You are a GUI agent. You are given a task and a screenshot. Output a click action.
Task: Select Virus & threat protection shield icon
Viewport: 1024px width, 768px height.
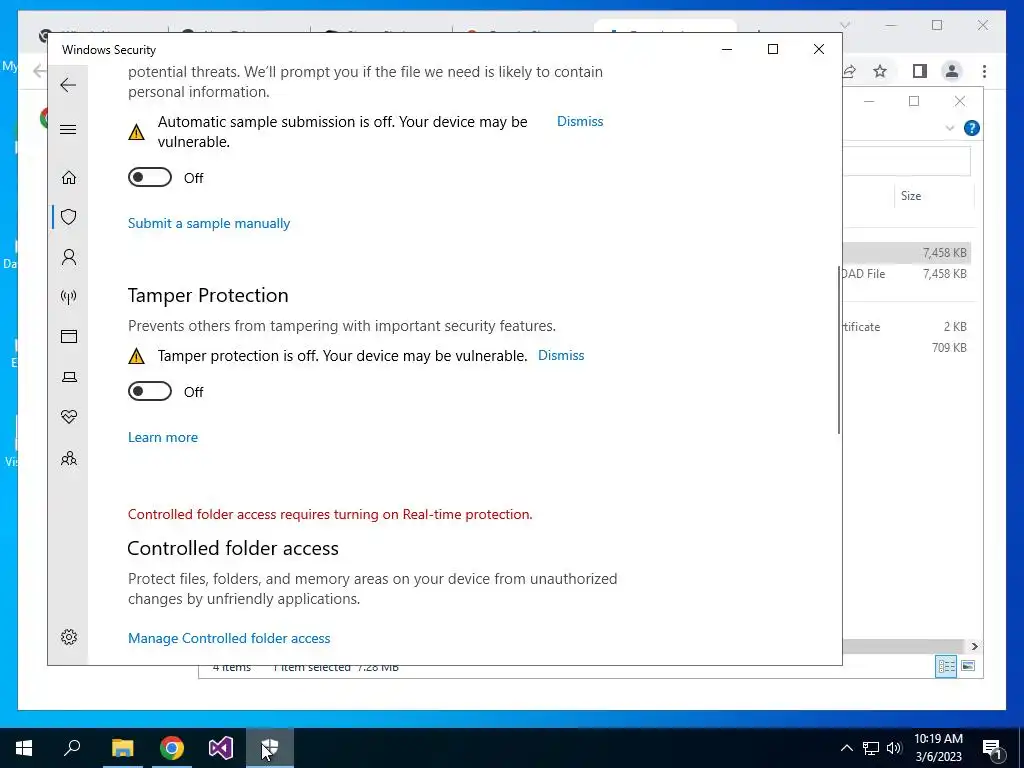point(69,217)
